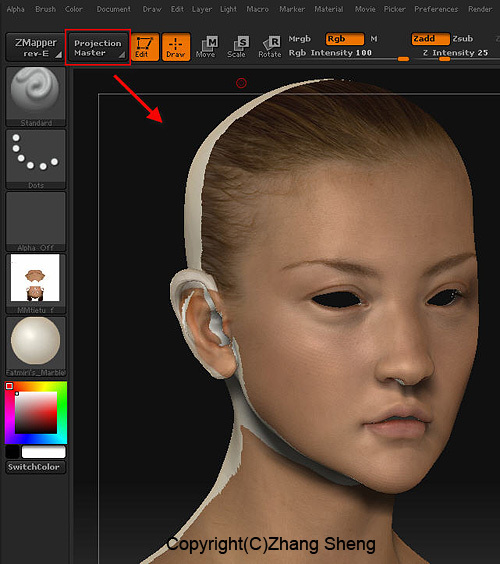Activate the Move tool
This screenshot has width=500, height=564.
point(206,47)
